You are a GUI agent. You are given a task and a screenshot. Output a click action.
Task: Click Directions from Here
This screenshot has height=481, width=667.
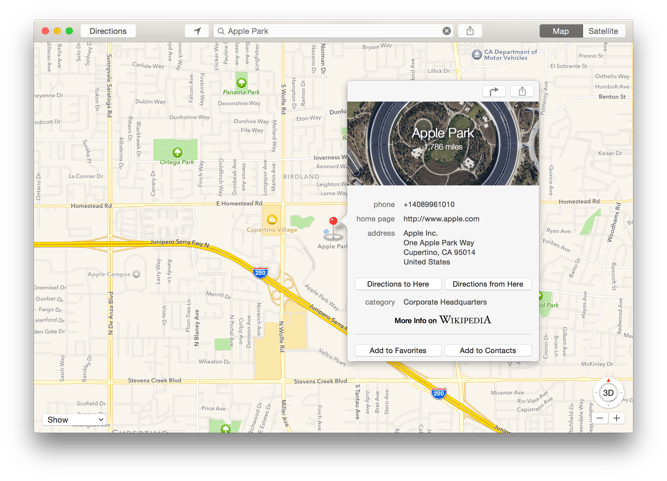(x=487, y=284)
